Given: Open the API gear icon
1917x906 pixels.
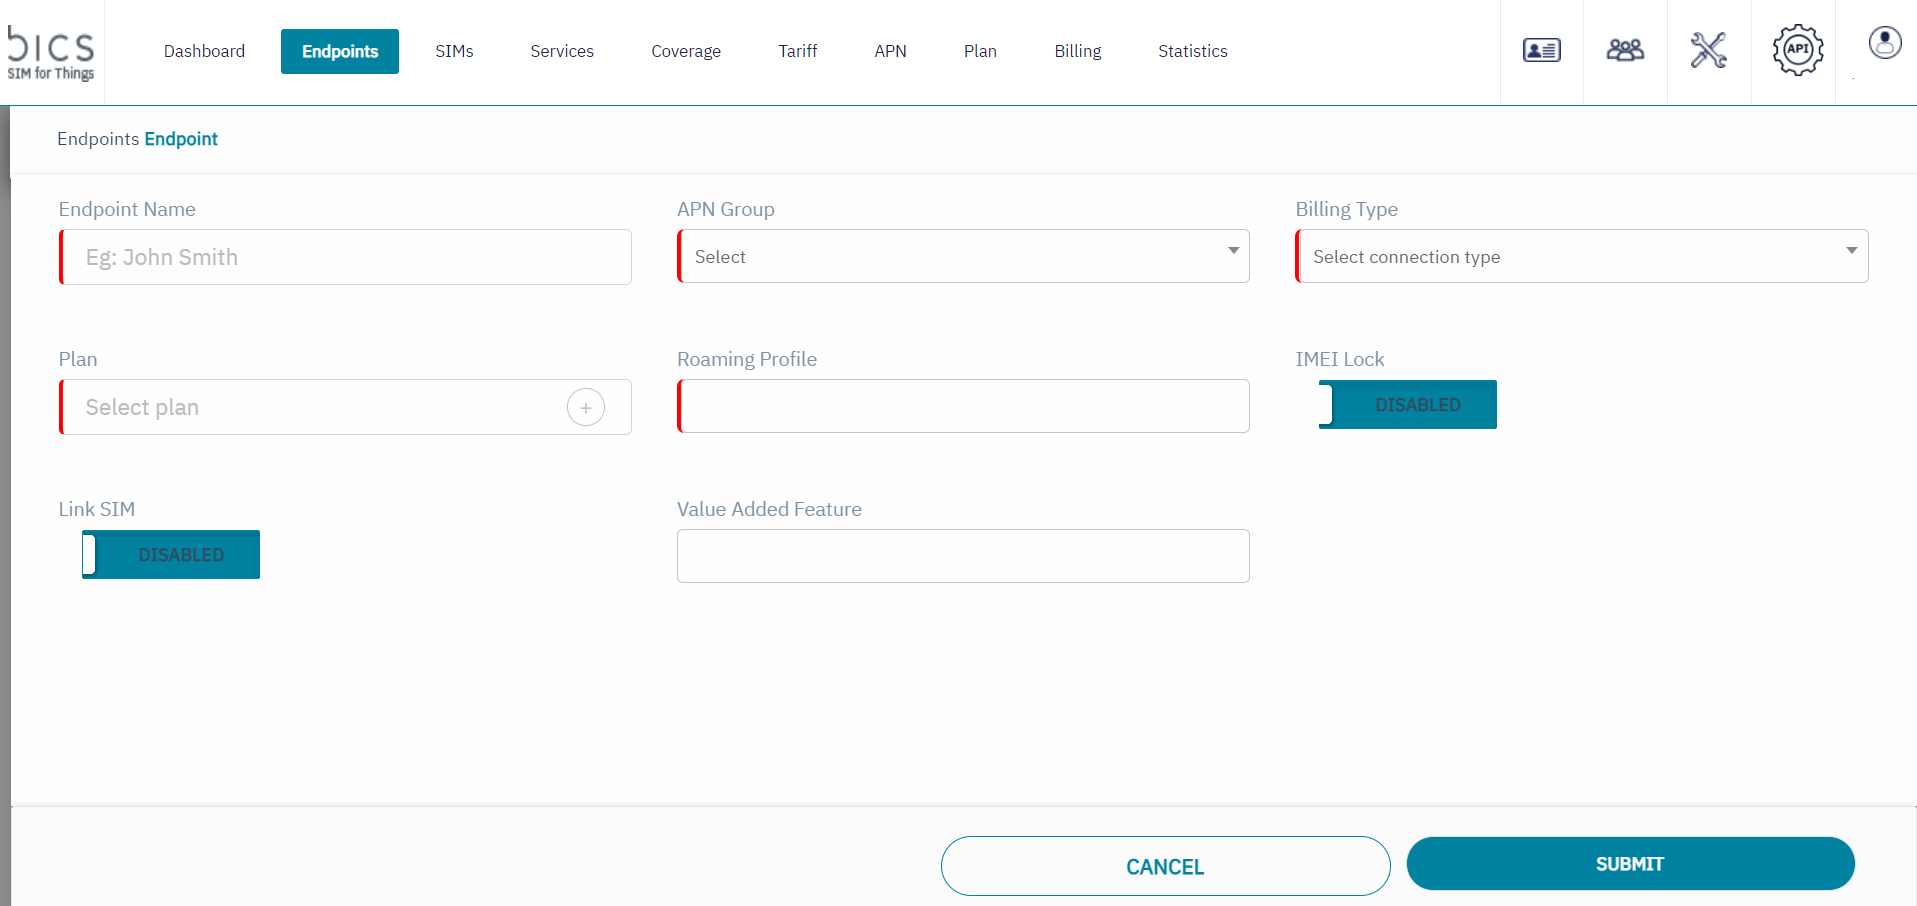Looking at the screenshot, I should [1797, 50].
